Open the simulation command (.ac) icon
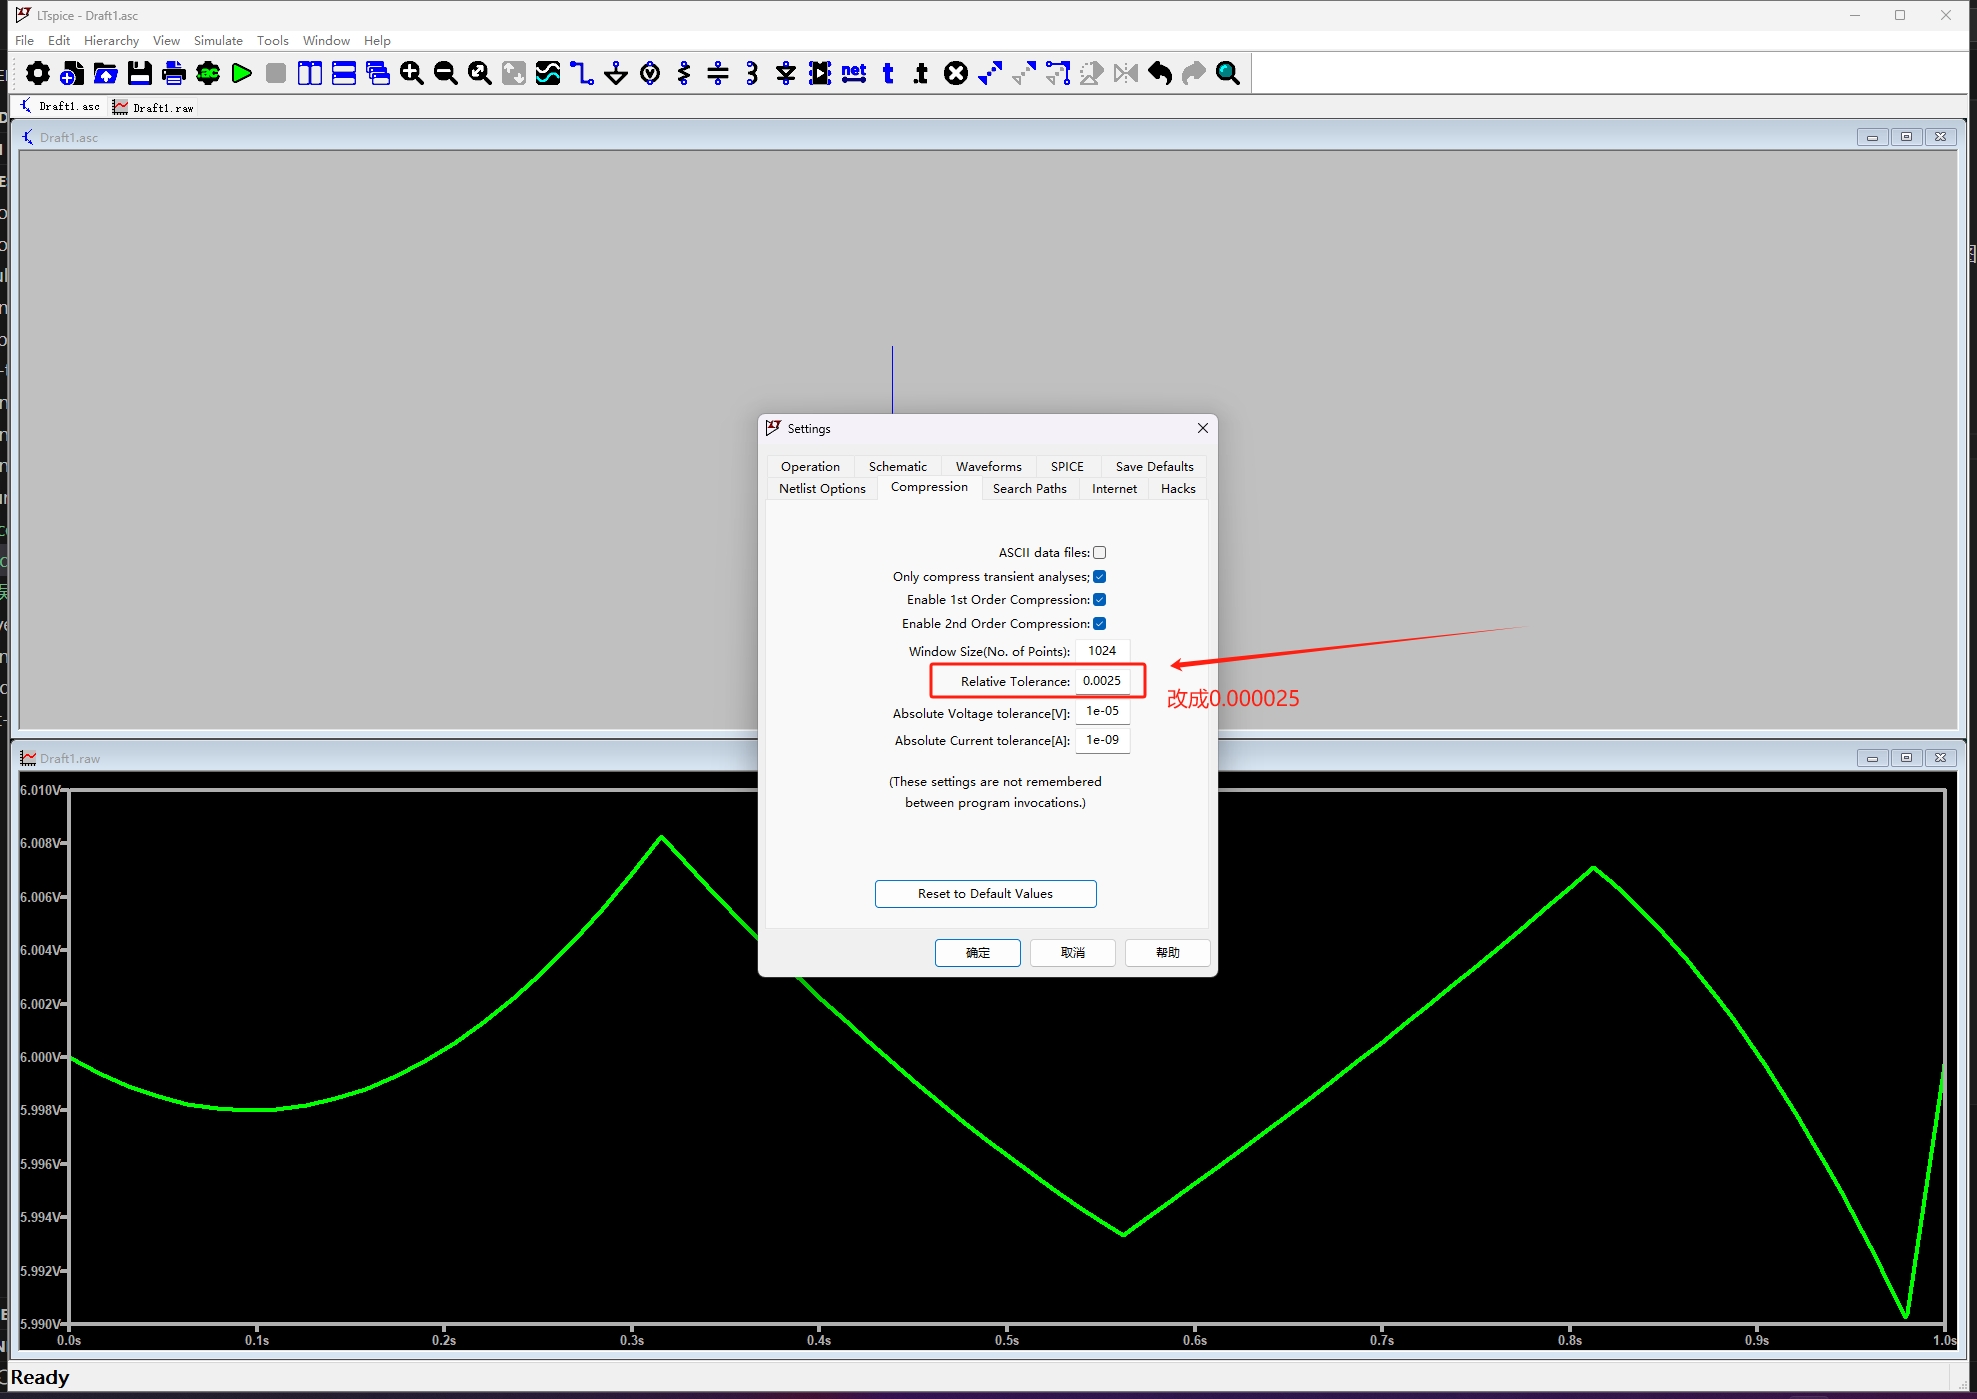Image resolution: width=1977 pixels, height=1399 pixels. pos(208,73)
